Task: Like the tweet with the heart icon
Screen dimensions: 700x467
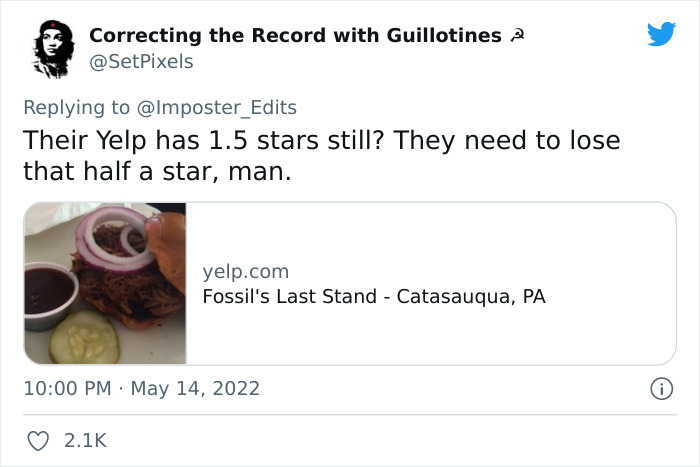Action: (x=39, y=440)
